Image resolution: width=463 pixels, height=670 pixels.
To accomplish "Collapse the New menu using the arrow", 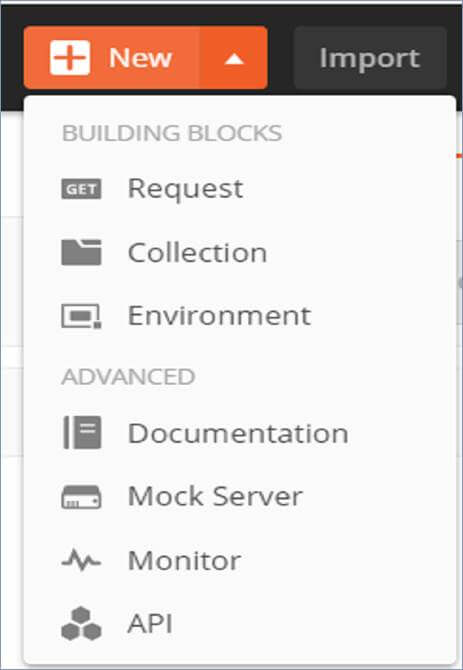I will (x=234, y=58).
